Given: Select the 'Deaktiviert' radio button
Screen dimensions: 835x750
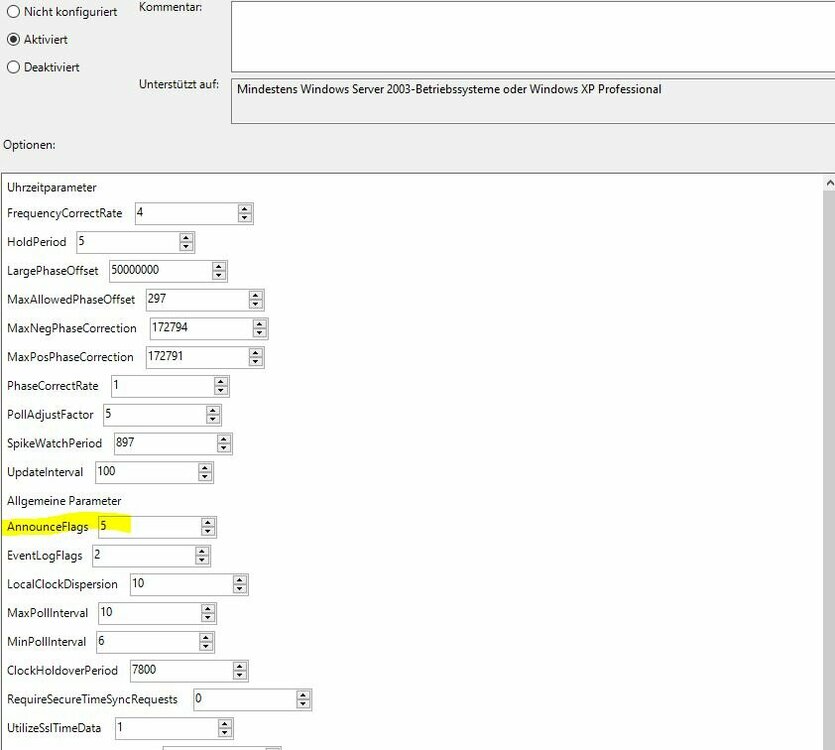Looking at the screenshot, I should pos(13,68).
